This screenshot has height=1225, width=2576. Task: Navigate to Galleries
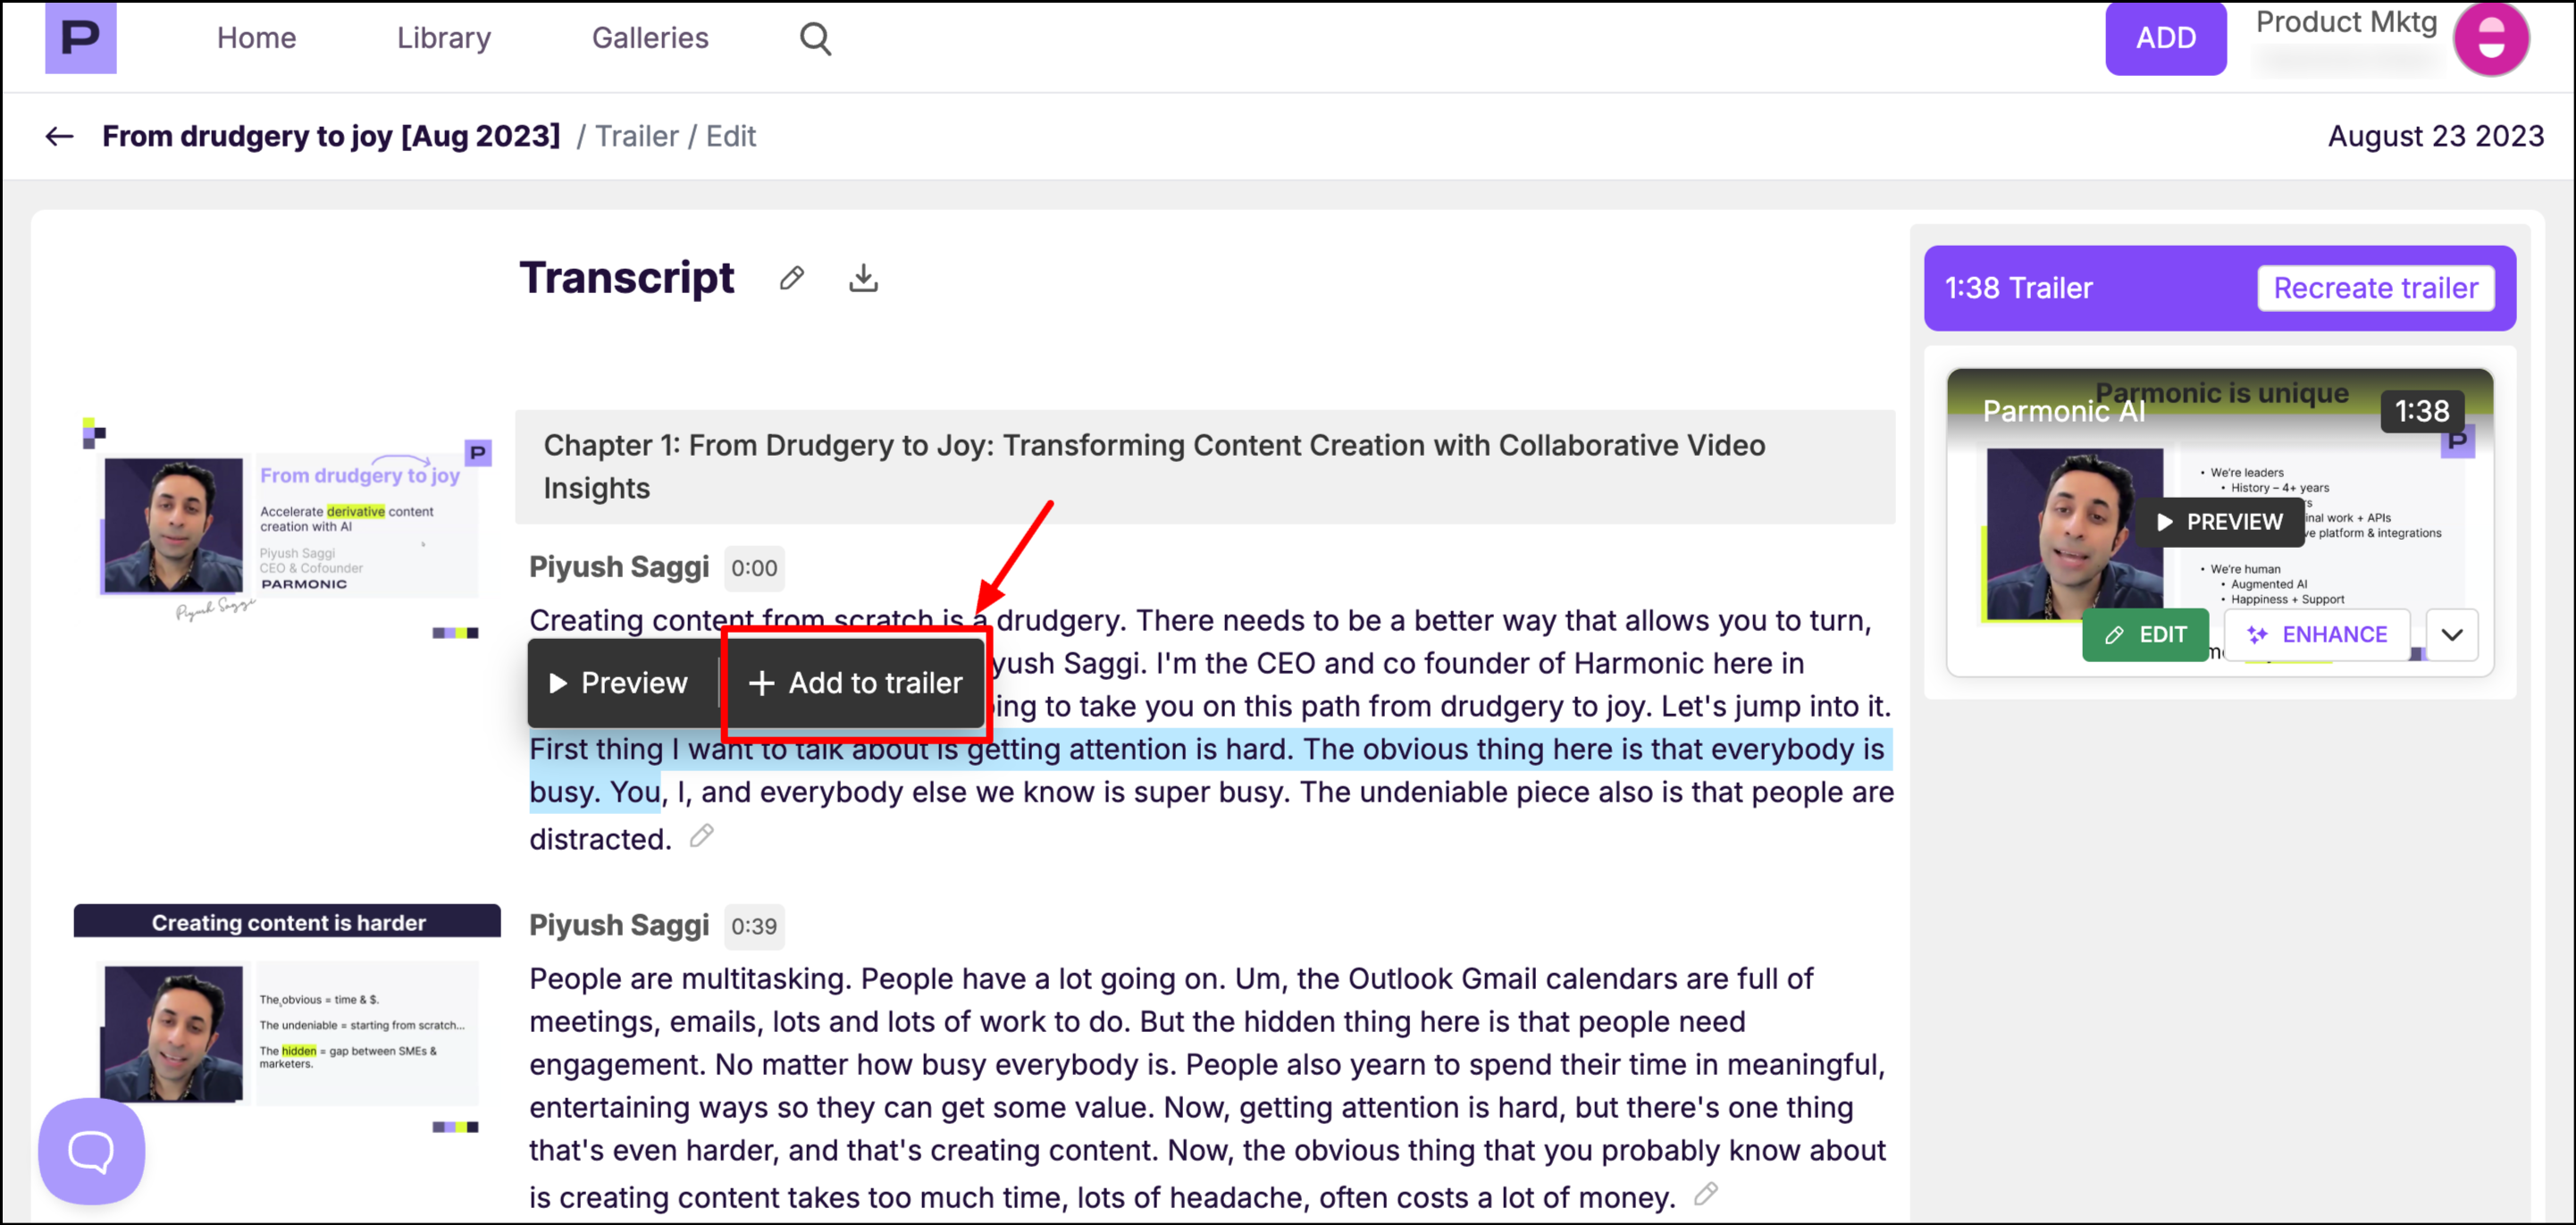(x=650, y=38)
